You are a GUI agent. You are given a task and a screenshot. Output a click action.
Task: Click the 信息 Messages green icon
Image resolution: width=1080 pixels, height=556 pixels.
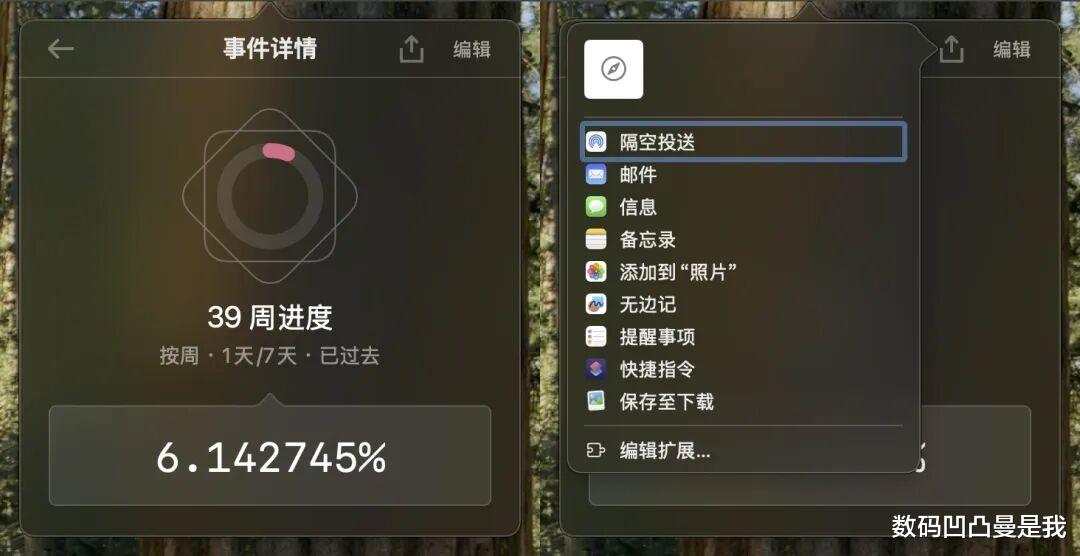[x=596, y=207]
